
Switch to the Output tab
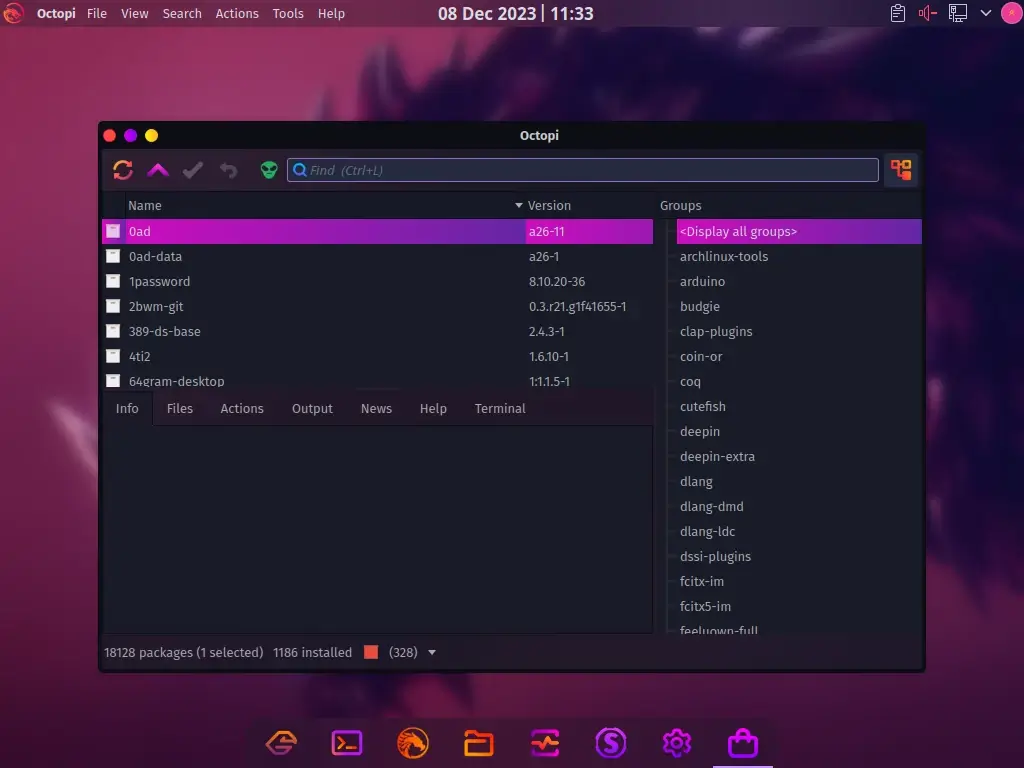pyautogui.click(x=312, y=409)
